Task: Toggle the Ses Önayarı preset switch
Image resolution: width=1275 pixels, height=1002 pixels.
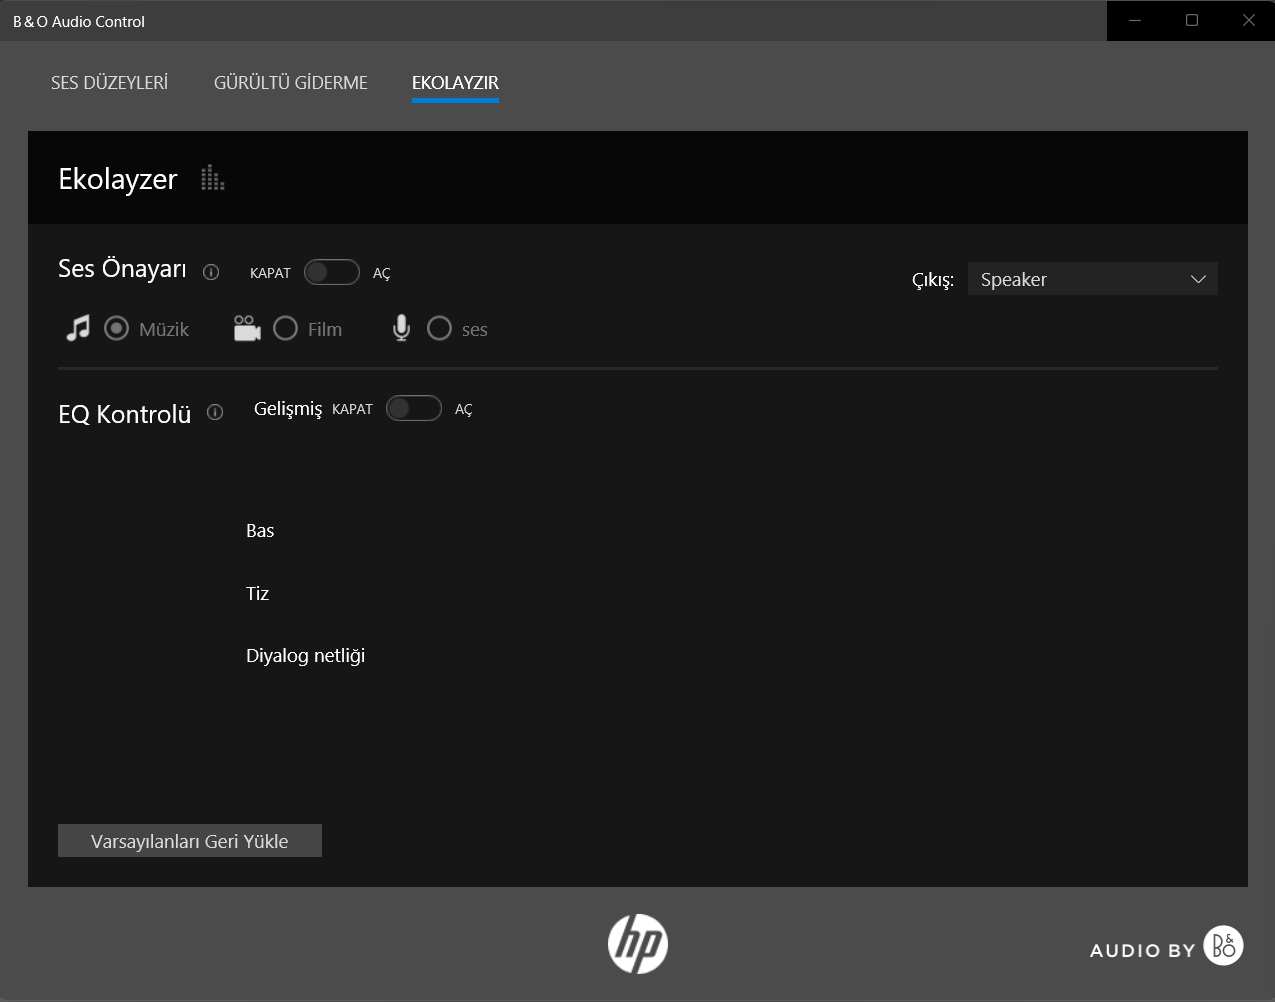Action: coord(332,272)
